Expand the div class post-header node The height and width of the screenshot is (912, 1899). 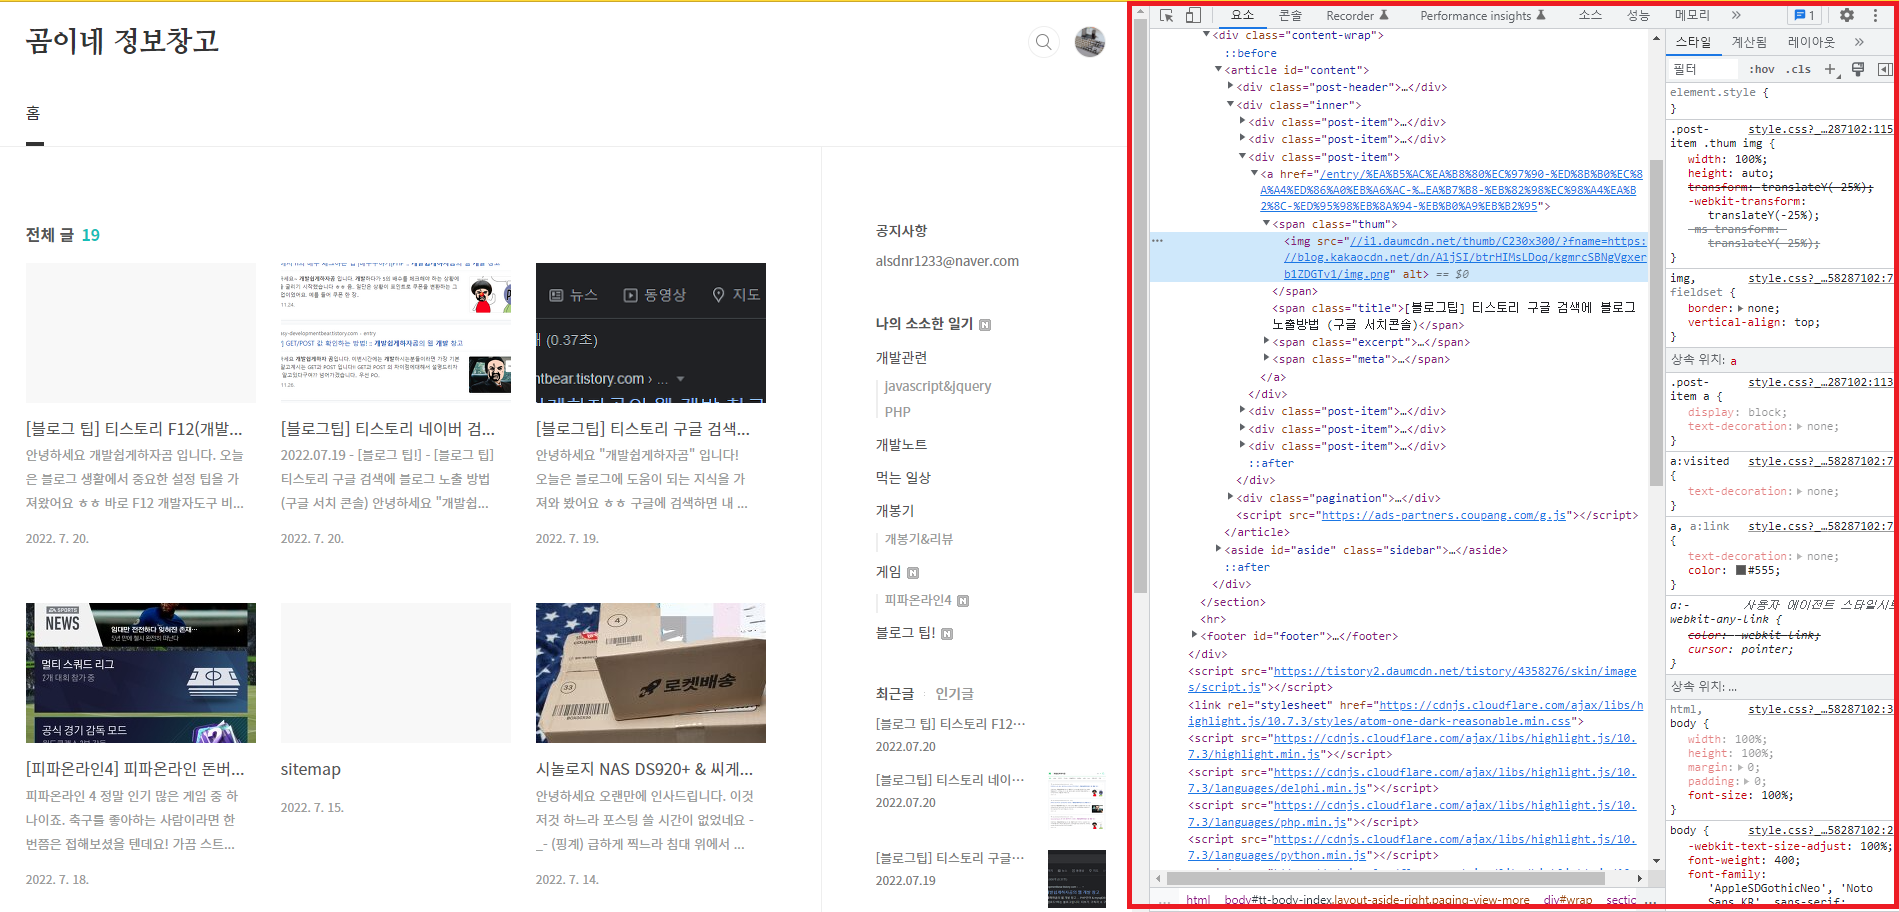pyautogui.click(x=1230, y=87)
